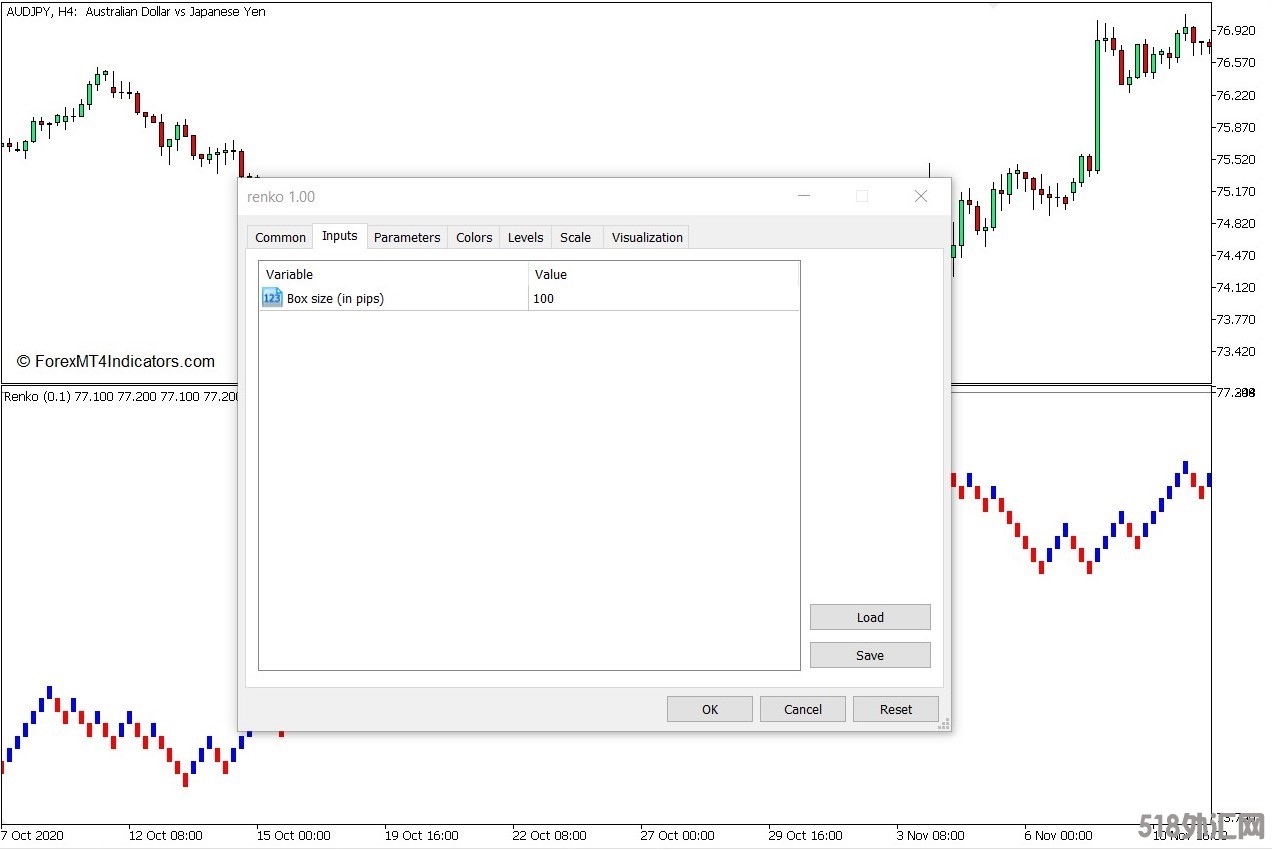The image size is (1272, 850).
Task: Click the Save button
Action: coord(870,655)
